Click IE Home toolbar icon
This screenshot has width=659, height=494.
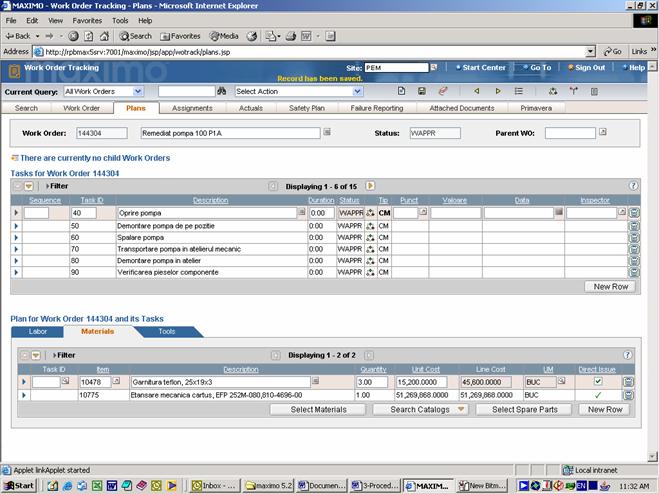click(104, 36)
